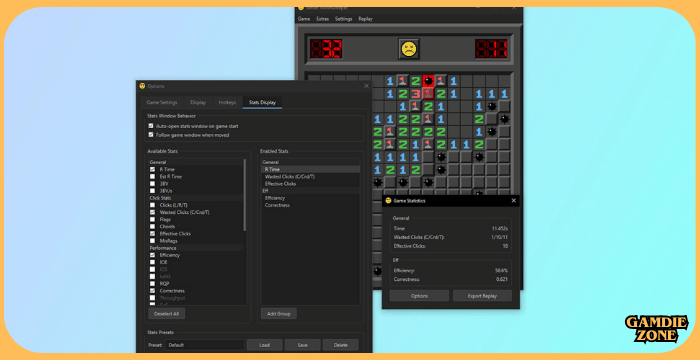The image size is (700, 360).
Task: Uncheck Correctness in Available Stats
Action: pos(153,291)
